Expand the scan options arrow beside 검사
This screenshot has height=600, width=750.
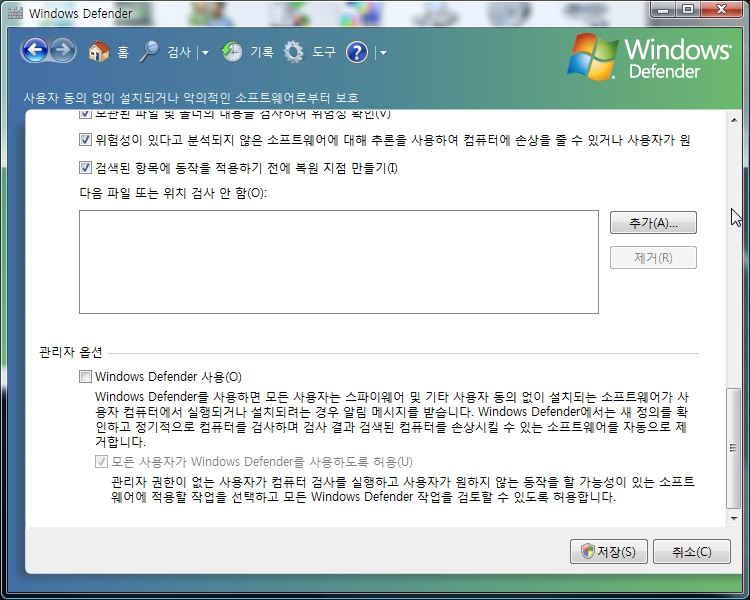(204, 53)
